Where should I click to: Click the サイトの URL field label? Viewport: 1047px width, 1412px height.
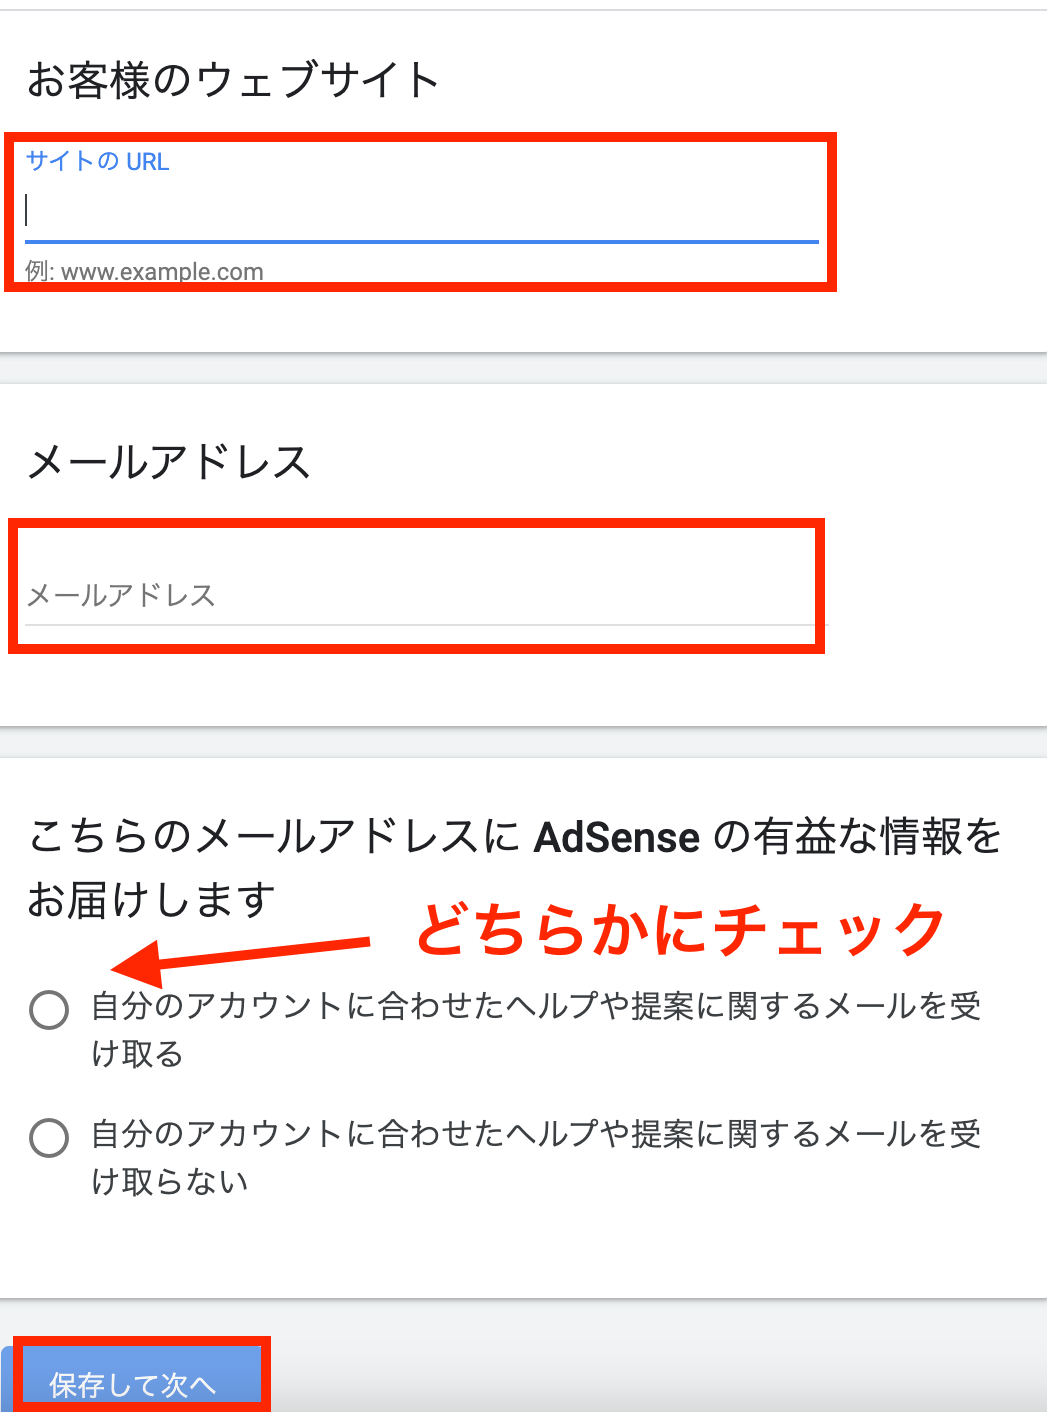(x=97, y=161)
